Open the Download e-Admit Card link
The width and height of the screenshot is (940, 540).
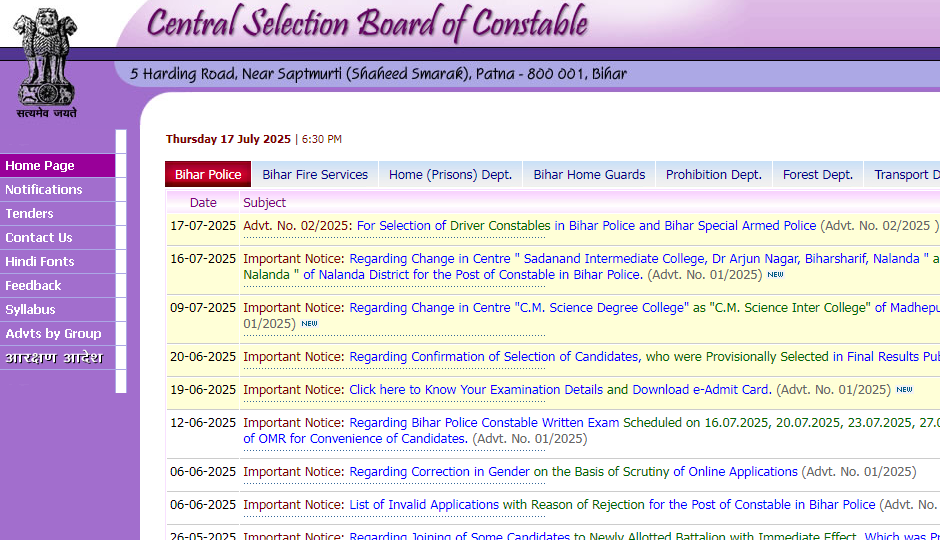pyautogui.click(x=700, y=390)
